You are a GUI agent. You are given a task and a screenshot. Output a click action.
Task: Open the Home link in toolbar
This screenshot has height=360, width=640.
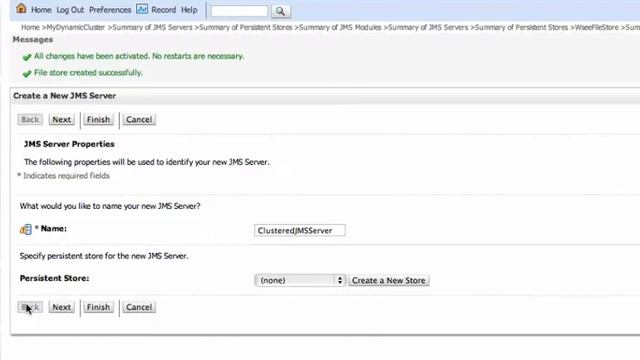click(41, 10)
